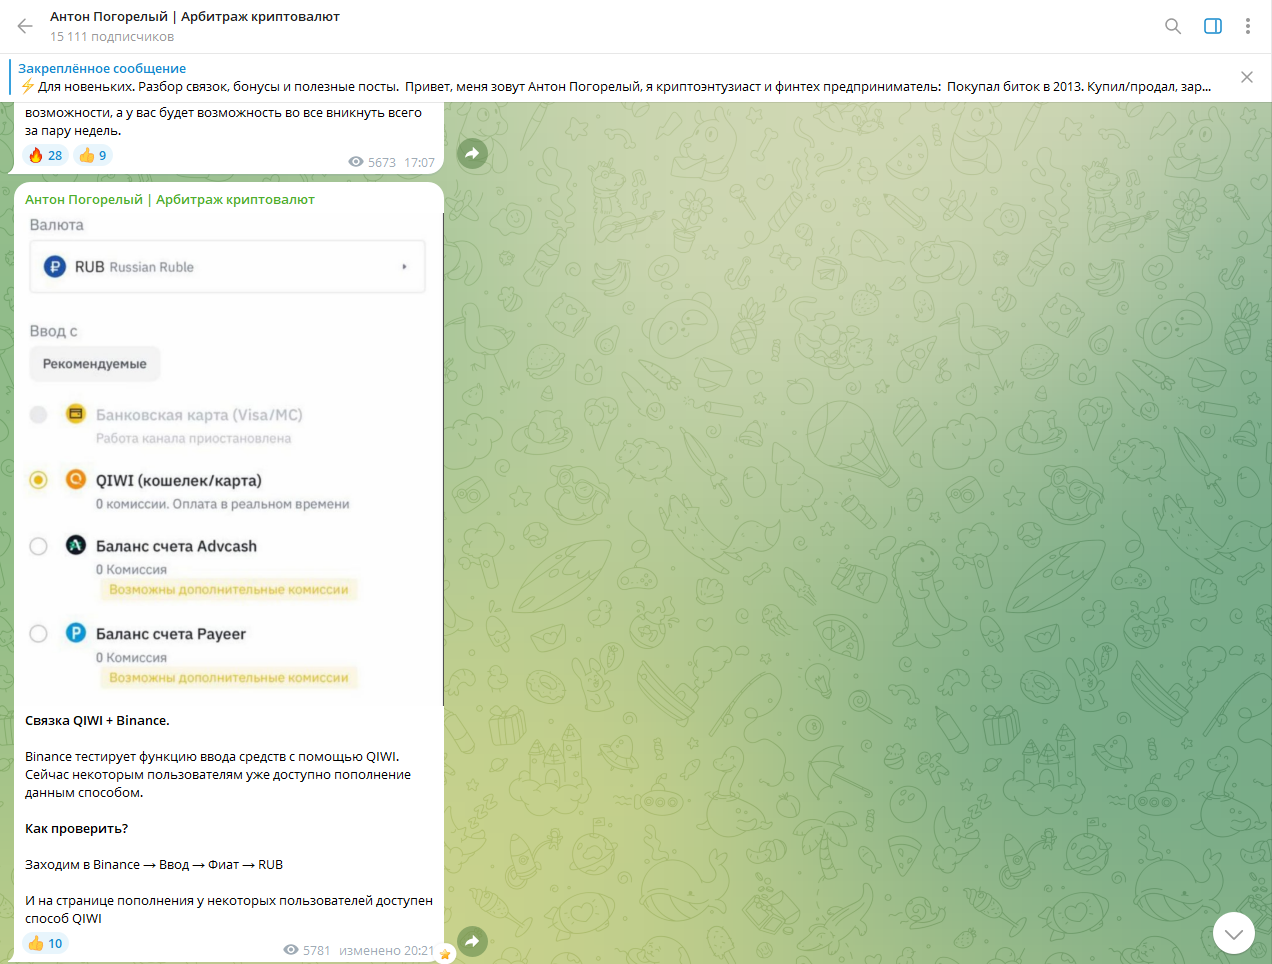The height and width of the screenshot is (964, 1272).
Task: Dismiss the pinned message banner
Action: tap(1246, 77)
